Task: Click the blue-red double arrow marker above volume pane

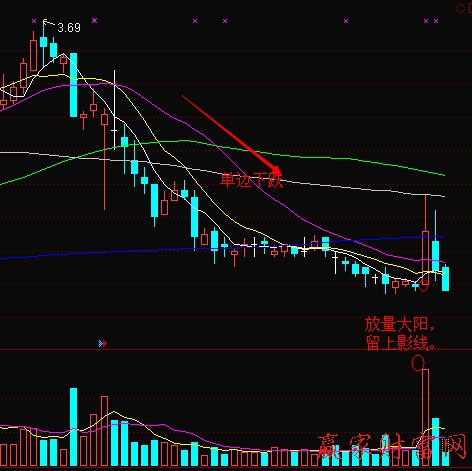Action: click(x=103, y=343)
